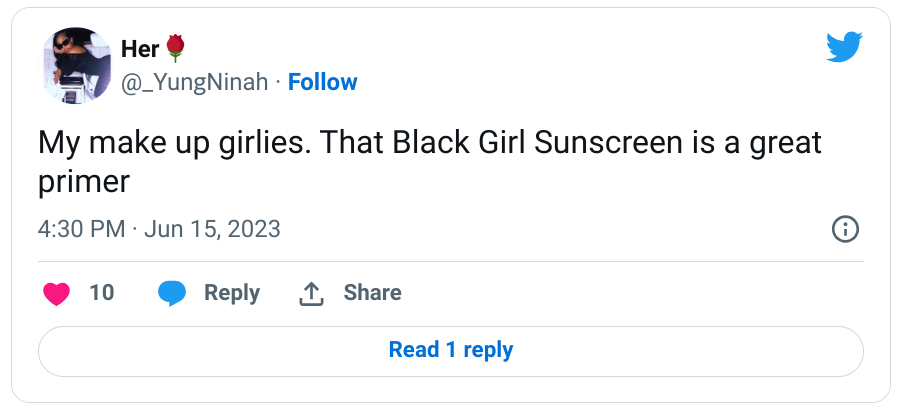Click the display name Her
Screen dimensions: 903x408
(140, 49)
